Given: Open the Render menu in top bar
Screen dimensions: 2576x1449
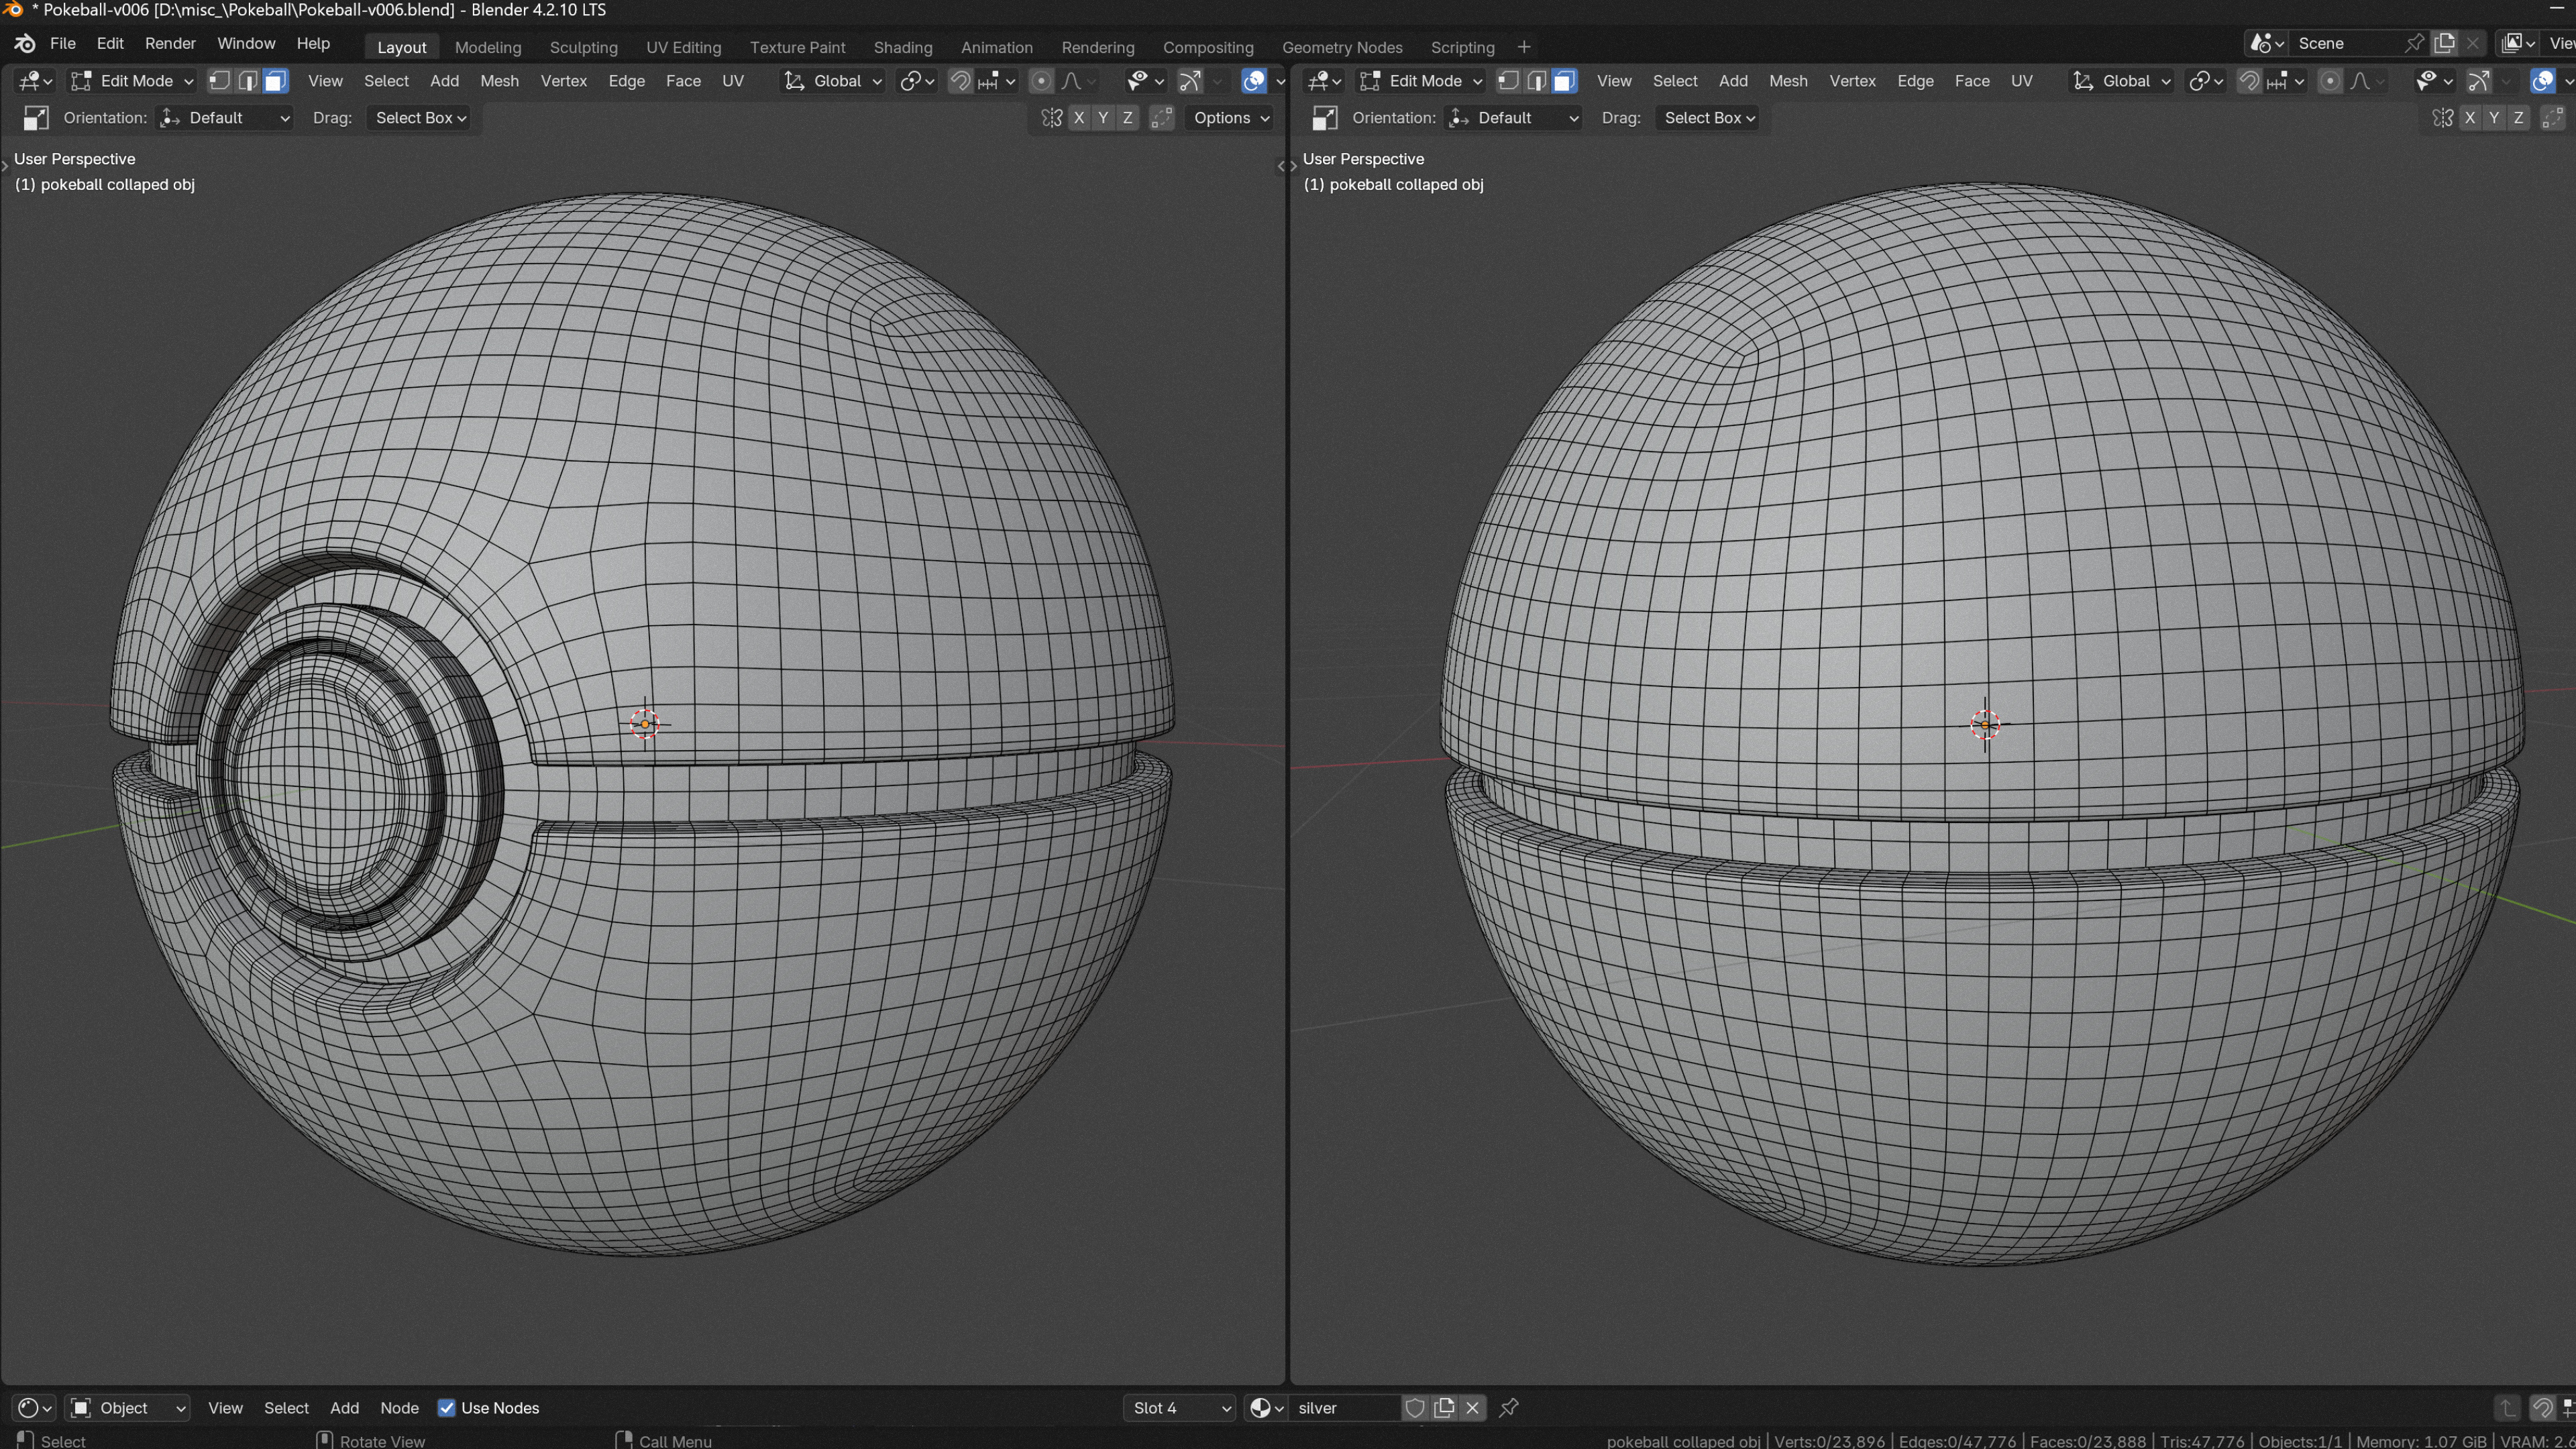Looking at the screenshot, I should pyautogui.click(x=170, y=43).
